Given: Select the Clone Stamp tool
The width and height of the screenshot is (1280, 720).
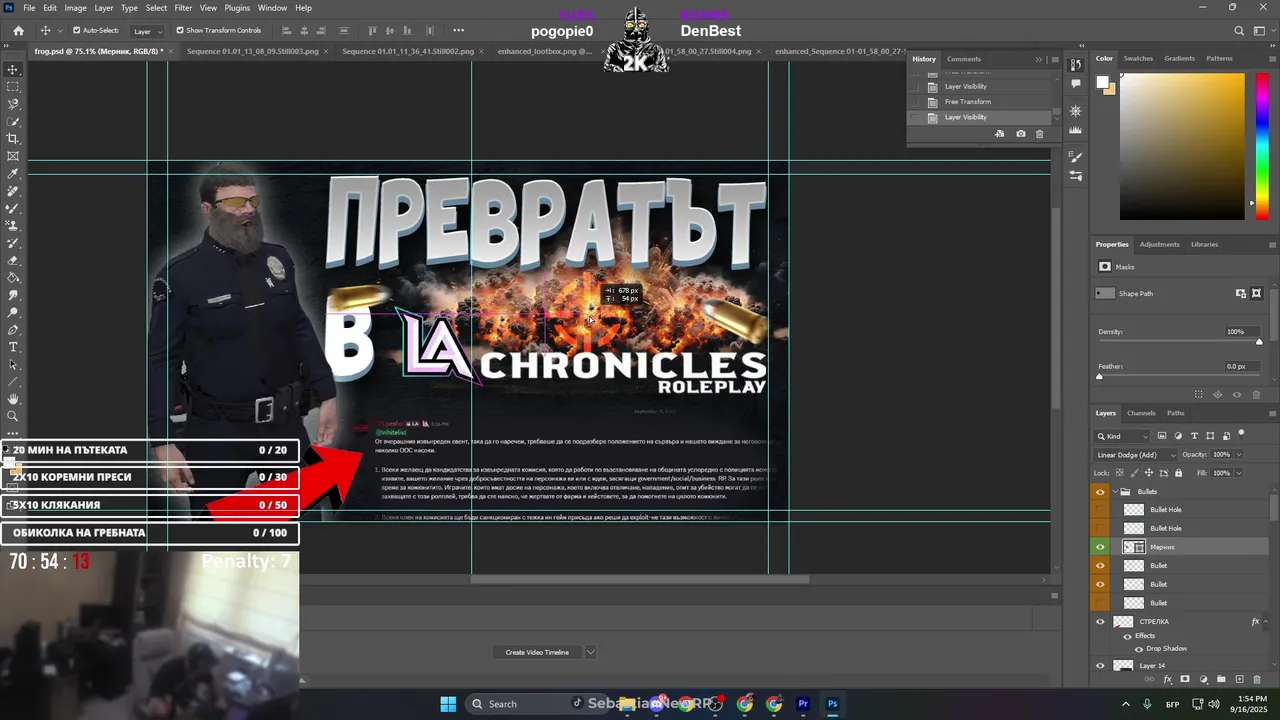Looking at the screenshot, I should (x=13, y=226).
